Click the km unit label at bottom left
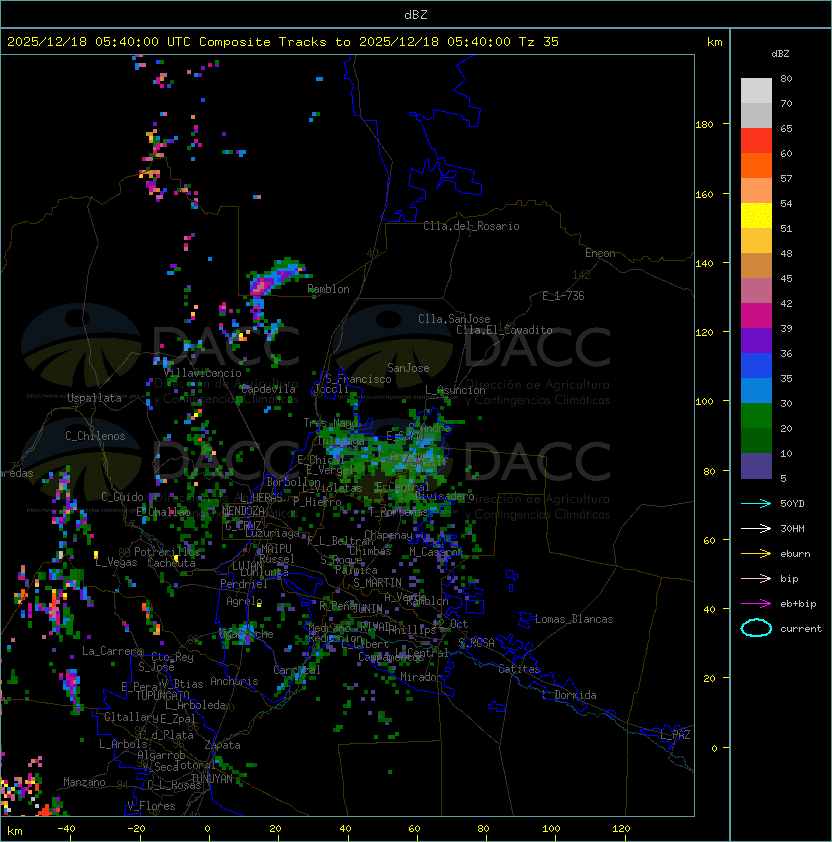 [x=15, y=831]
